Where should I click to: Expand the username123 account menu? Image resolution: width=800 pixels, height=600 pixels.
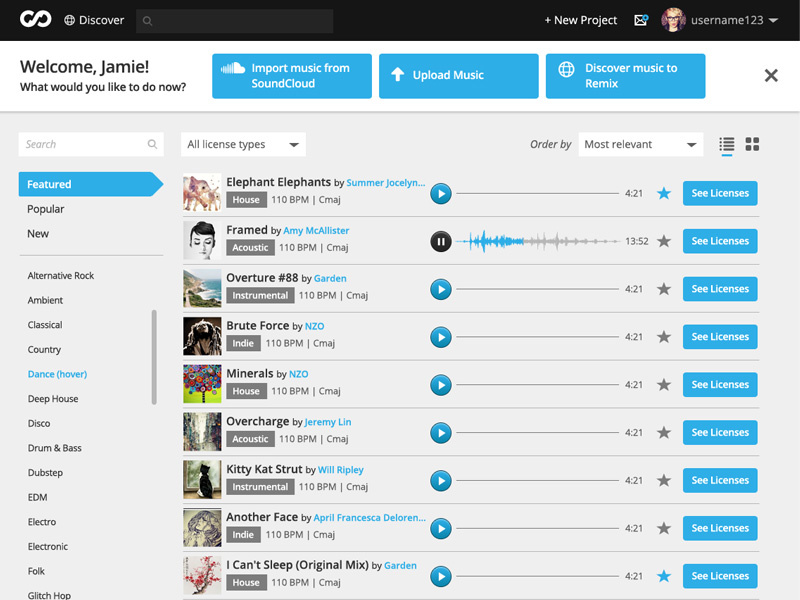coord(728,19)
